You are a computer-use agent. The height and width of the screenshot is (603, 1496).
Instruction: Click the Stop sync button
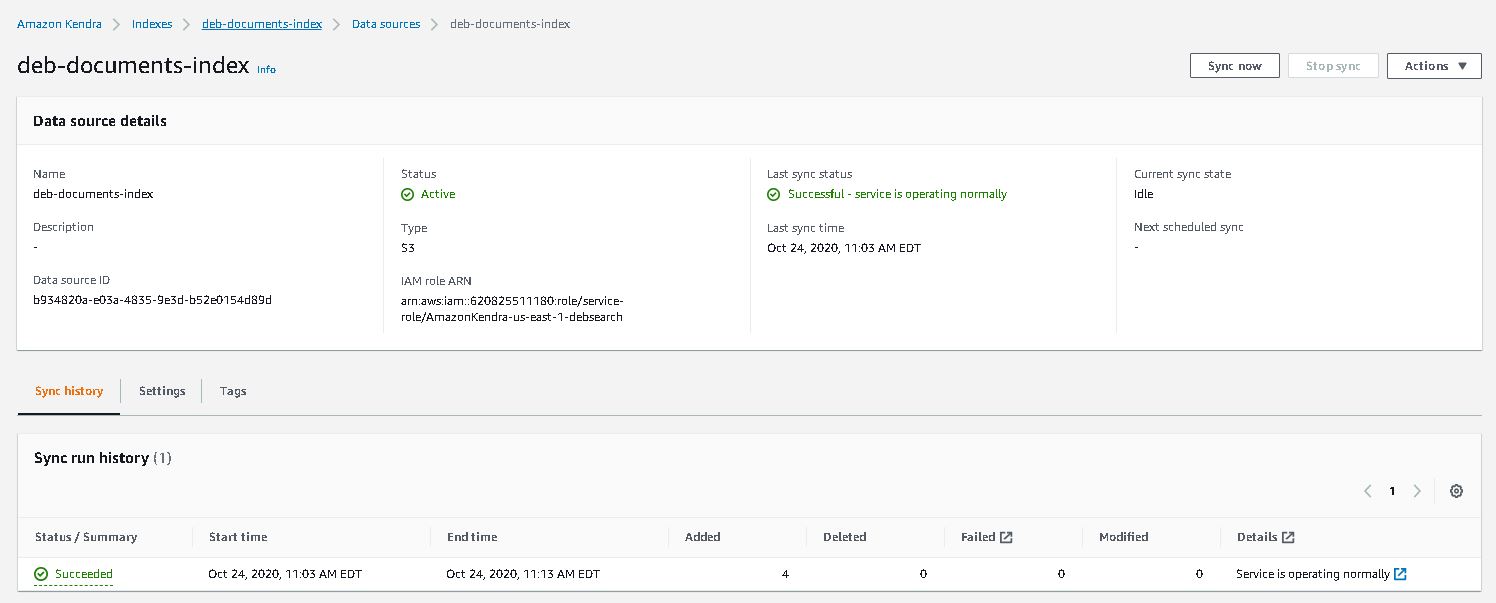1333,66
